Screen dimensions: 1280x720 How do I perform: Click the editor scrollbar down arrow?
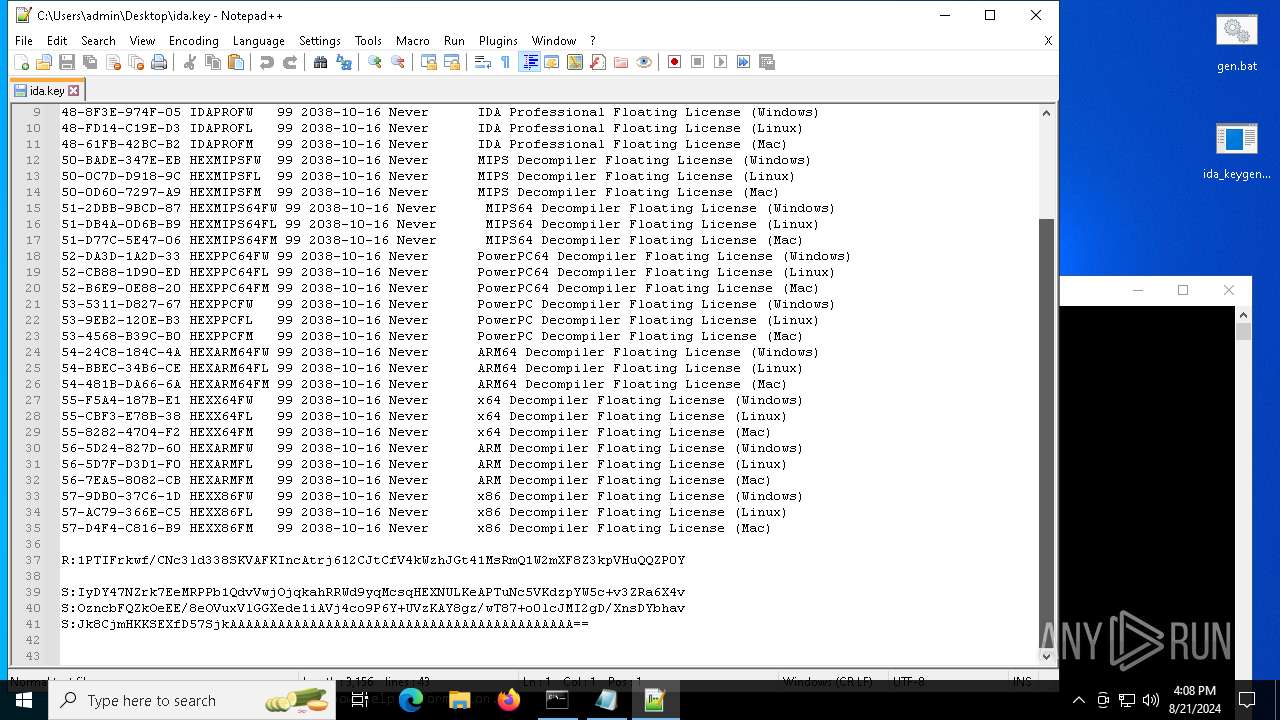tap(1047, 656)
